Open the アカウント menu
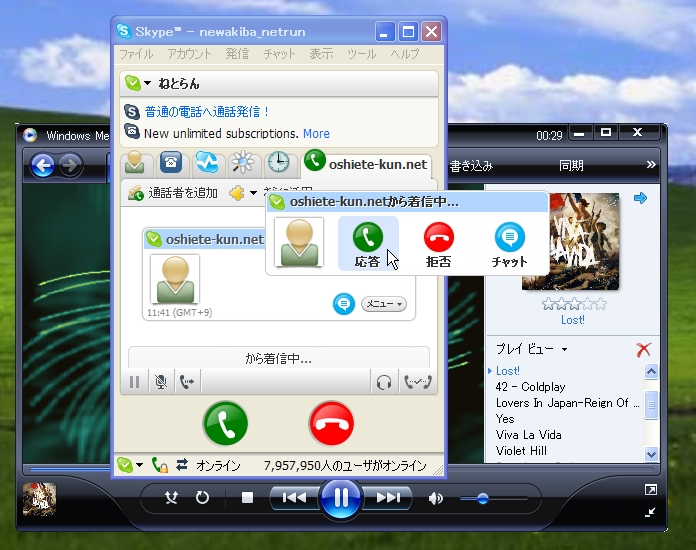Screen dimensions: 696x550 pos(190,54)
